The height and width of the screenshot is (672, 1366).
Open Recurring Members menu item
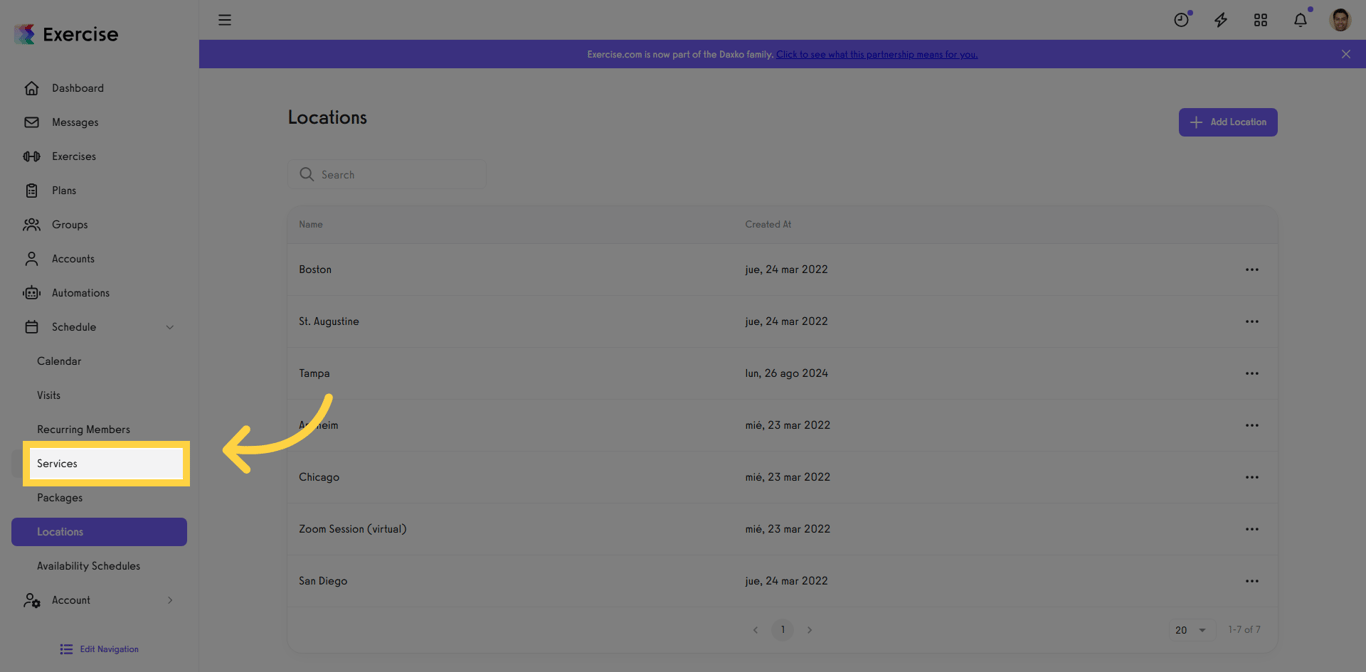point(83,429)
